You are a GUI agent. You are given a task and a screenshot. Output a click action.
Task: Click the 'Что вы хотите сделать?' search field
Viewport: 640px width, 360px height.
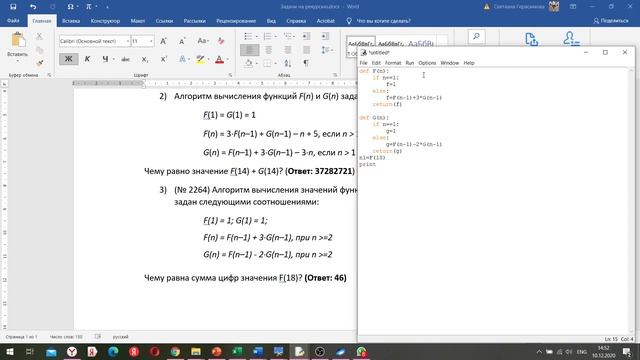click(x=384, y=21)
